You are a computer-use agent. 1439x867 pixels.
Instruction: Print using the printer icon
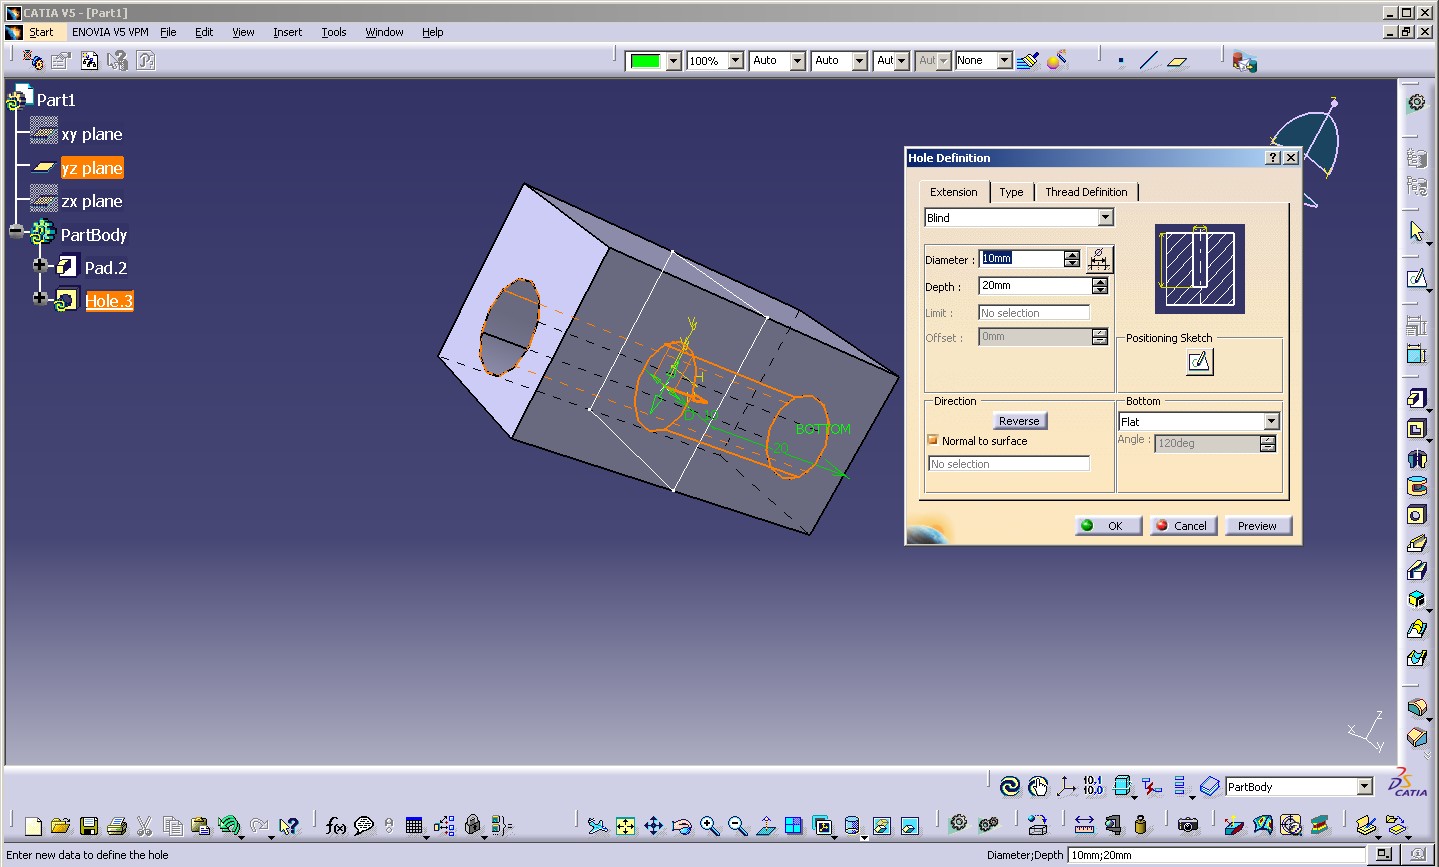(x=116, y=826)
